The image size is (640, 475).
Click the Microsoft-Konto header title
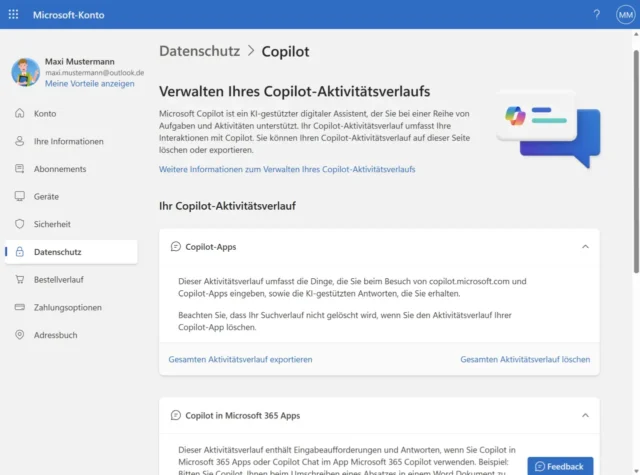[69, 15]
